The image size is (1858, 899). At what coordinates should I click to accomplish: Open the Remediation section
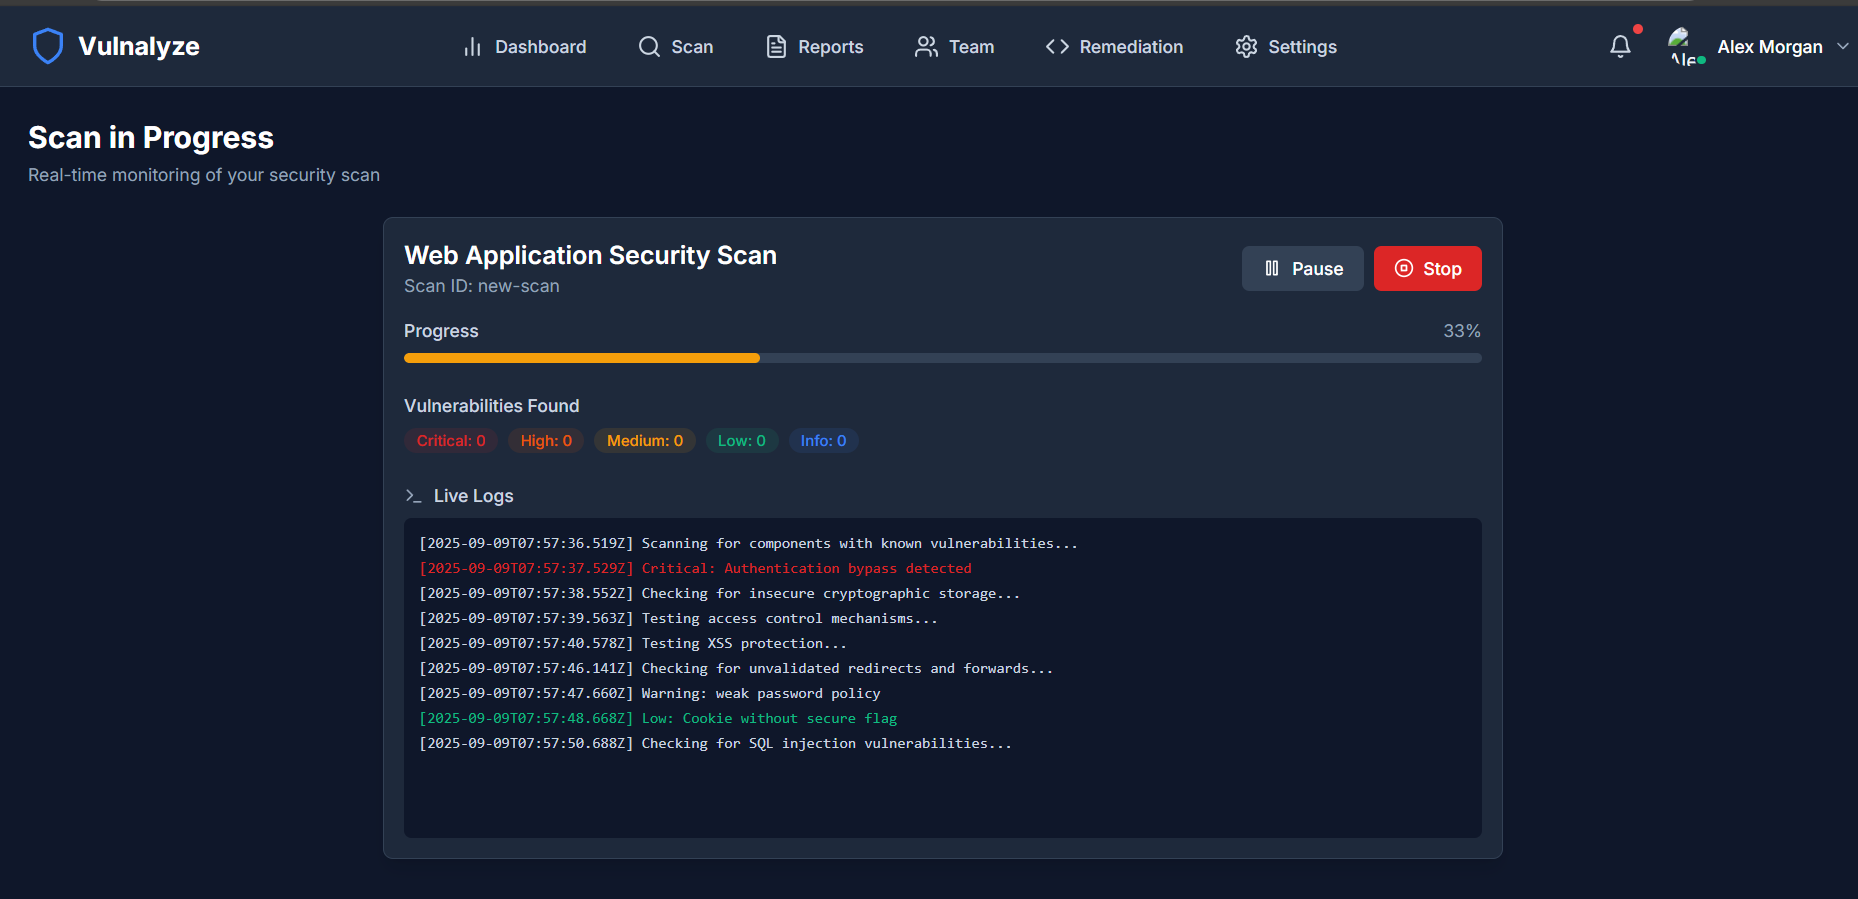click(1114, 47)
